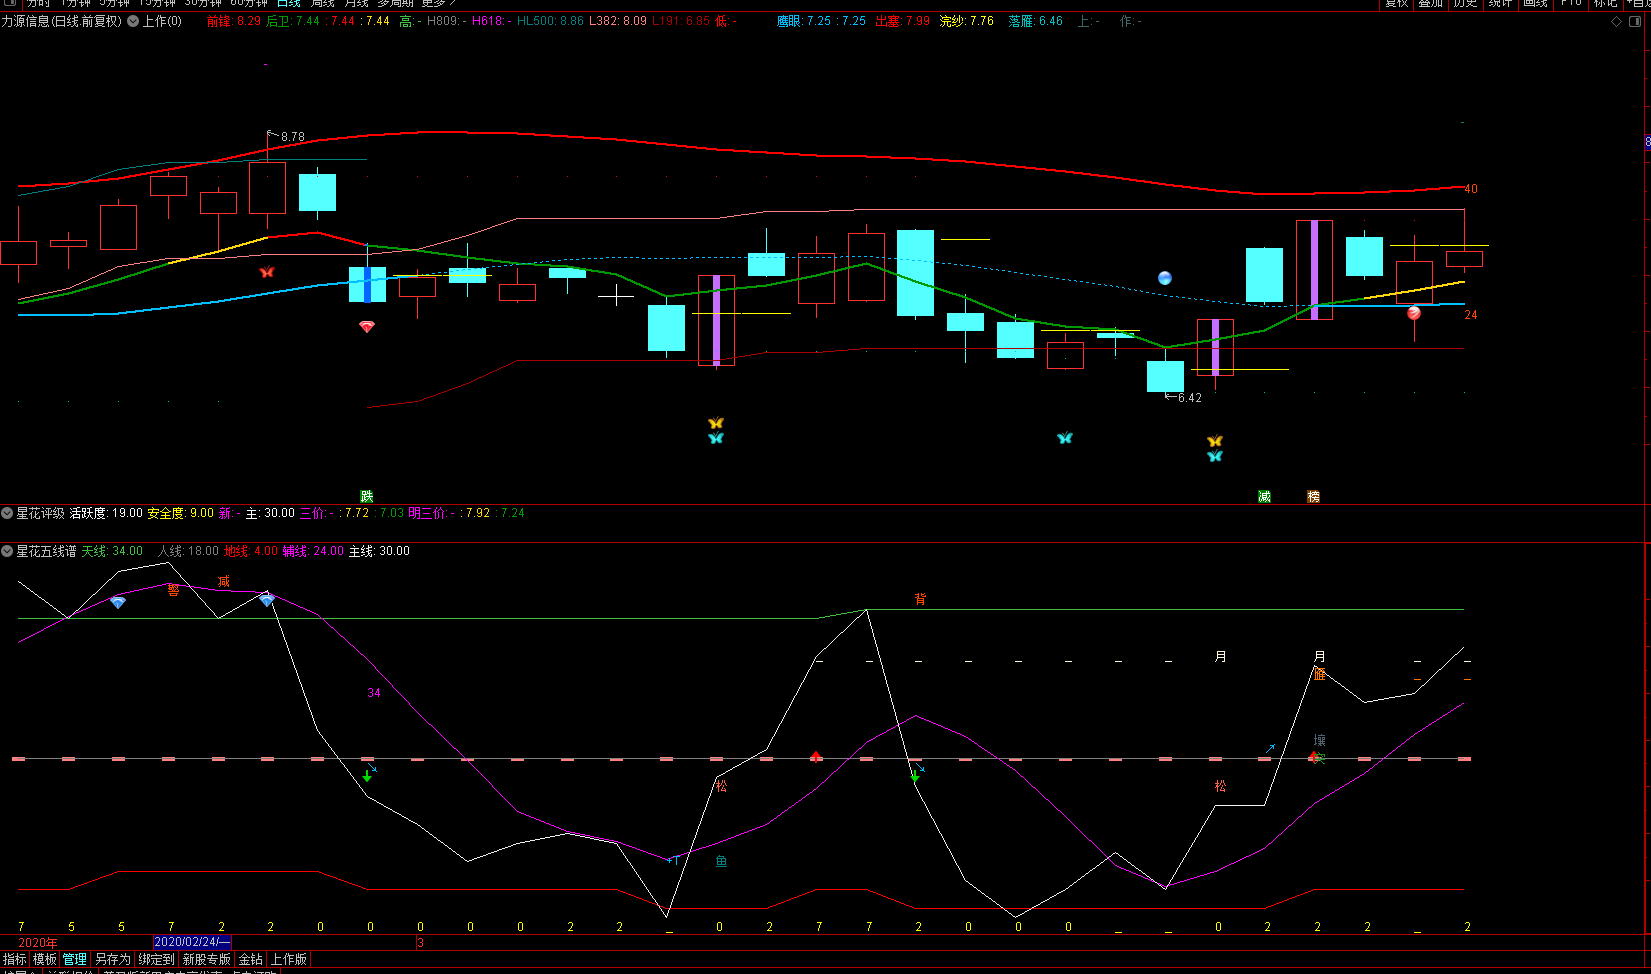Click the first green down arrow in indicator panel

click(367, 775)
